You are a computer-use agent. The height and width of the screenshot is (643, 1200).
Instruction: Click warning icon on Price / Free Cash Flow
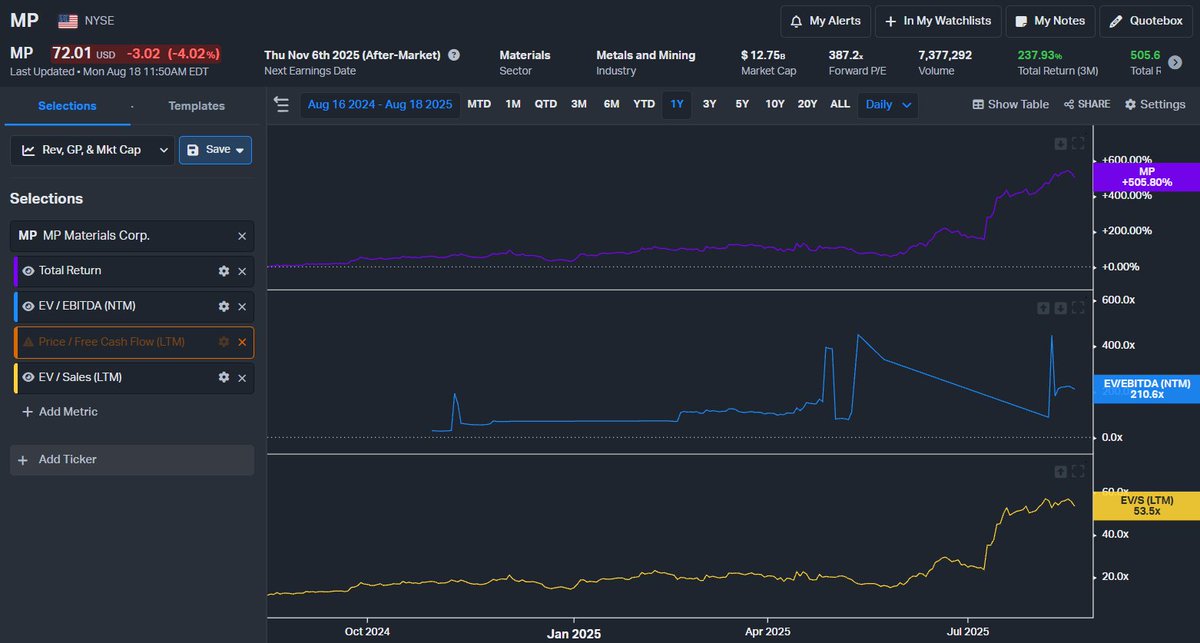[28, 342]
